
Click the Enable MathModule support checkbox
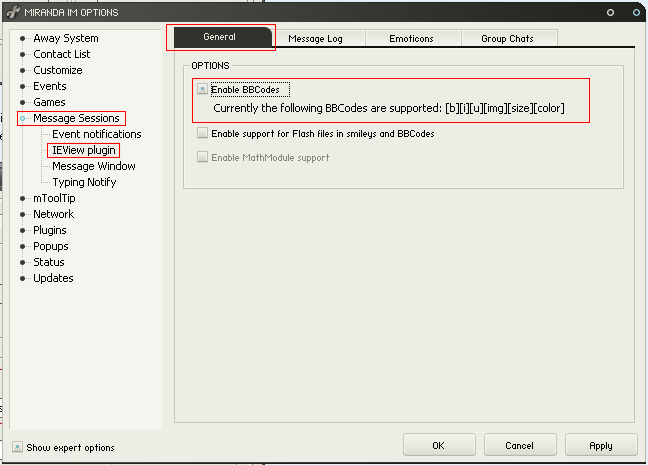pos(202,157)
